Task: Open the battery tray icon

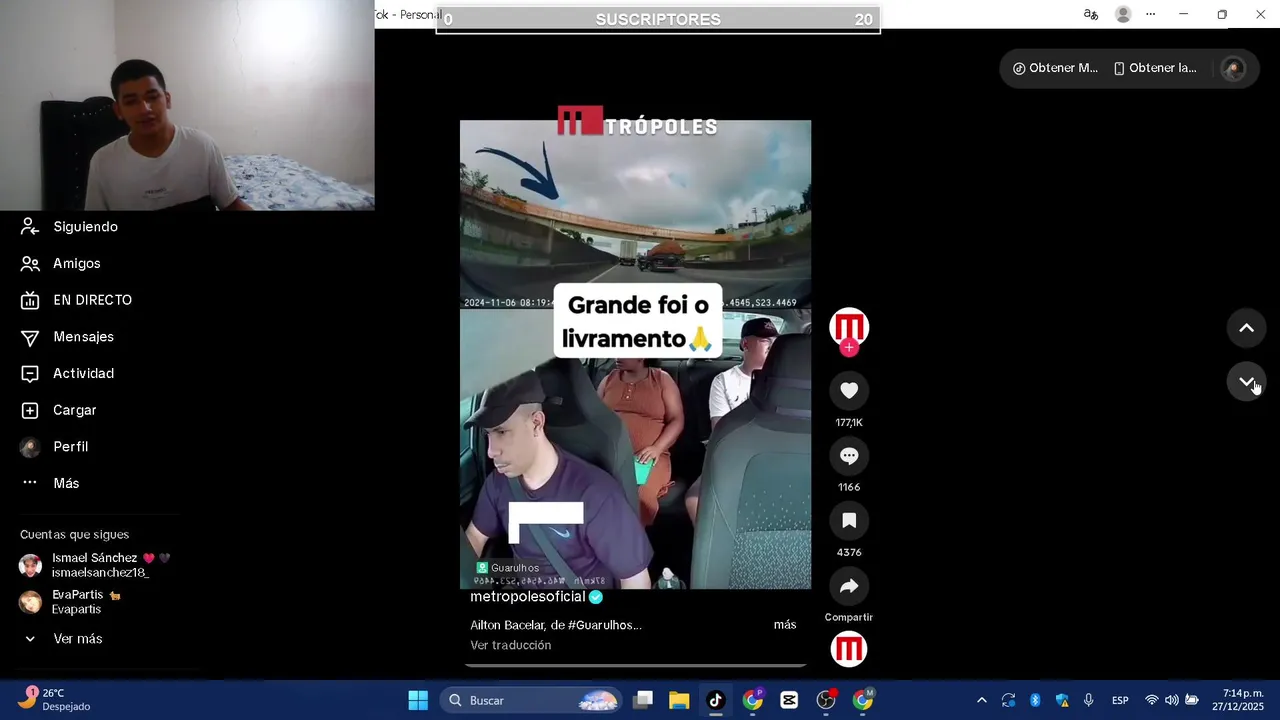Action: (1192, 700)
